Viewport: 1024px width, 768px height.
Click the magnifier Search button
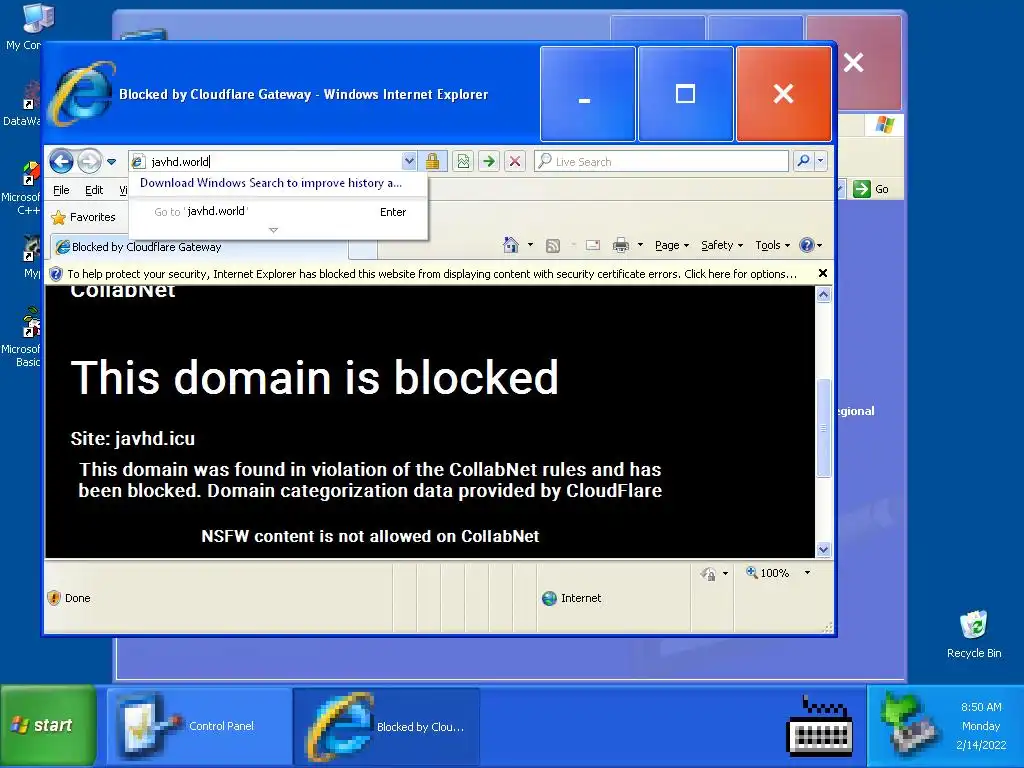tap(803, 161)
